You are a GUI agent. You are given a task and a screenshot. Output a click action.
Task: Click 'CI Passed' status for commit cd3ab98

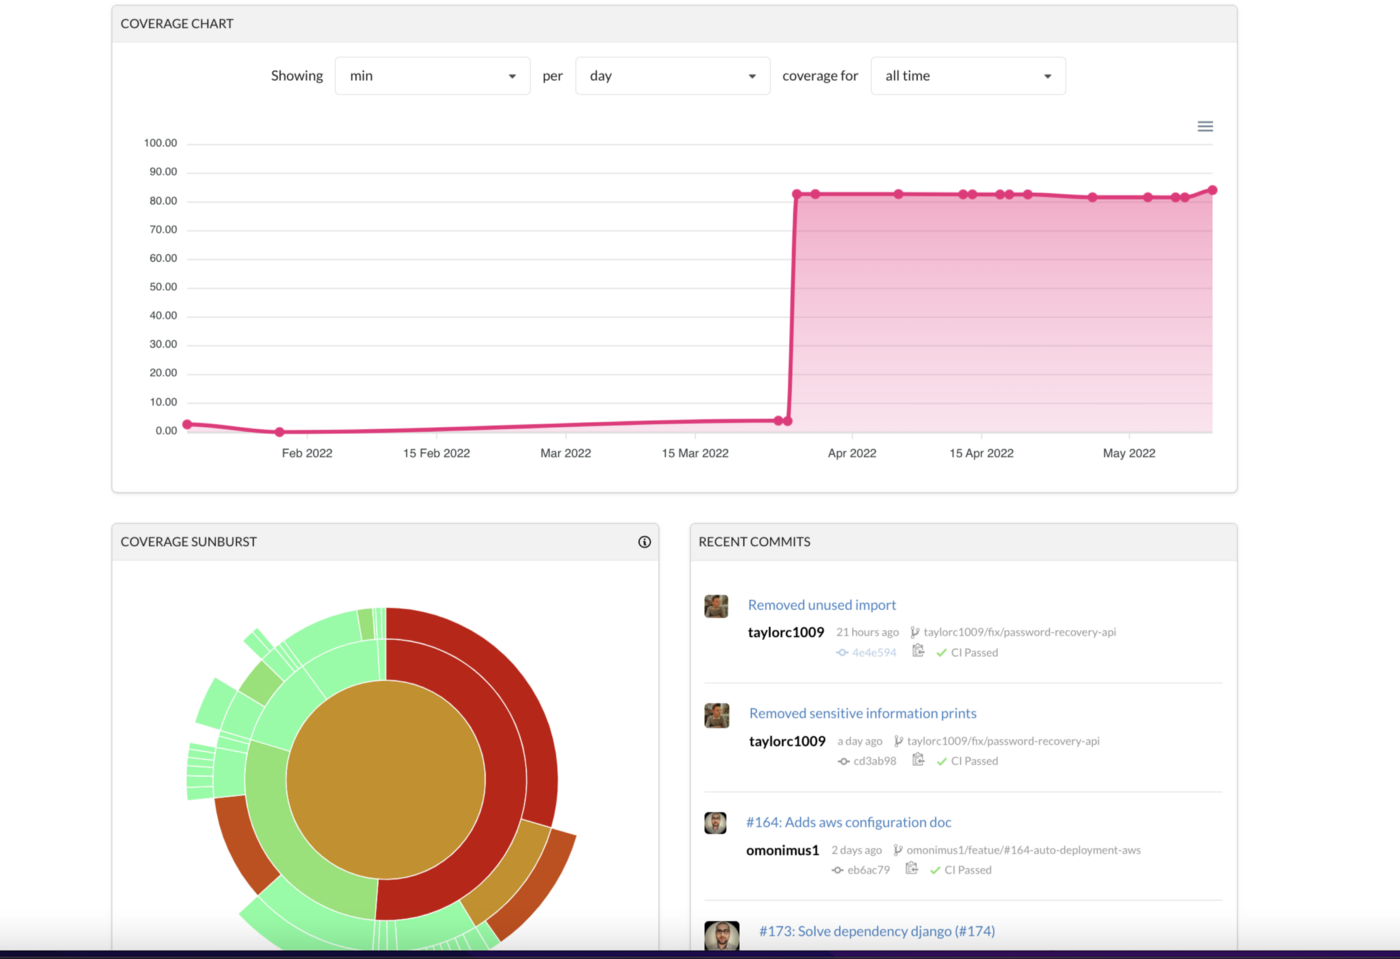pyautogui.click(x=974, y=761)
